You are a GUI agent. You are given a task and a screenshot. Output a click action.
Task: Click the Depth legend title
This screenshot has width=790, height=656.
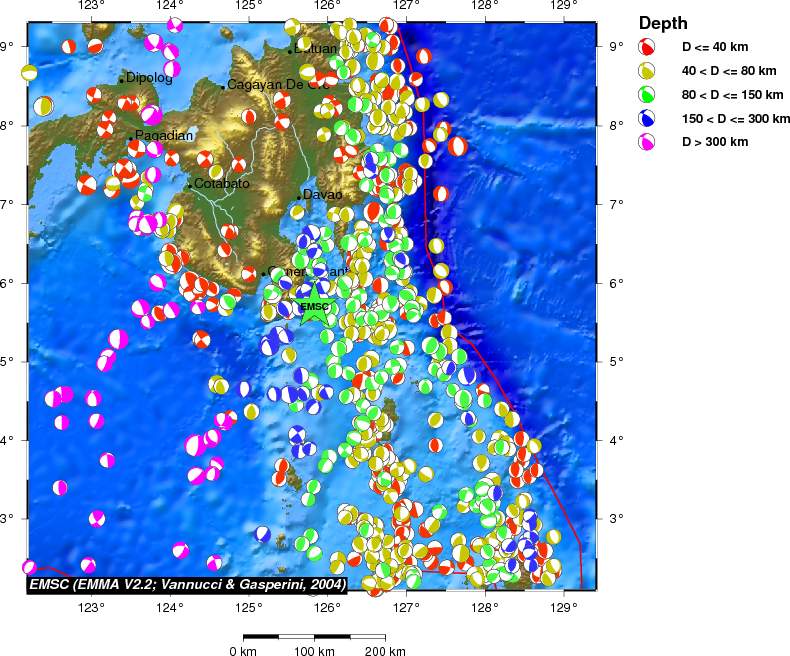[x=663, y=23]
